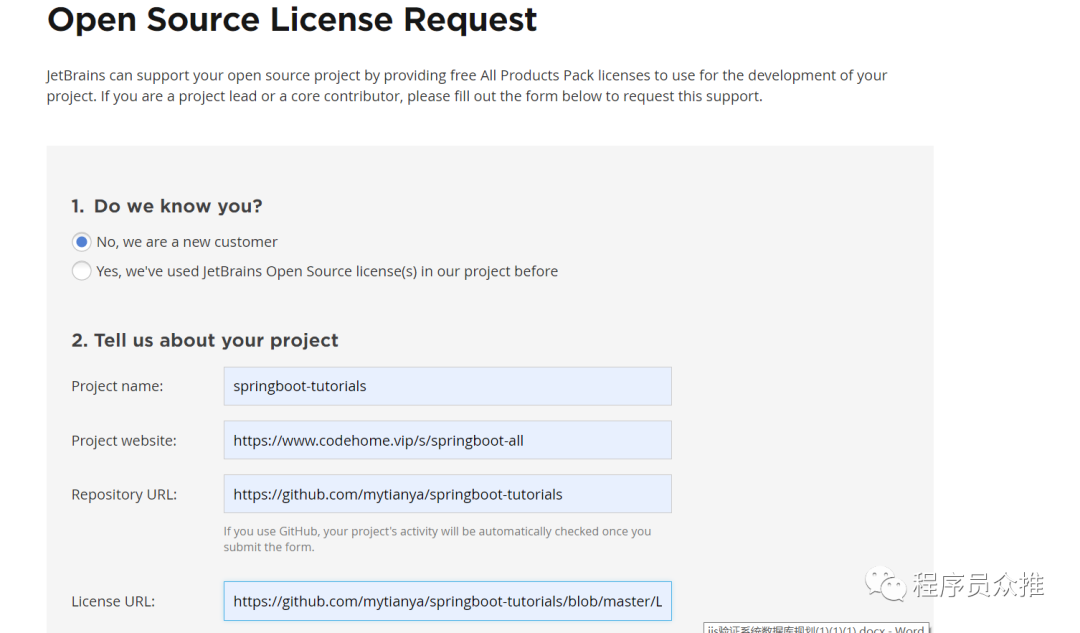Choose the "Yes, we've used JetBrains" radio button
This screenshot has width=1080, height=633.
pyautogui.click(x=82, y=271)
